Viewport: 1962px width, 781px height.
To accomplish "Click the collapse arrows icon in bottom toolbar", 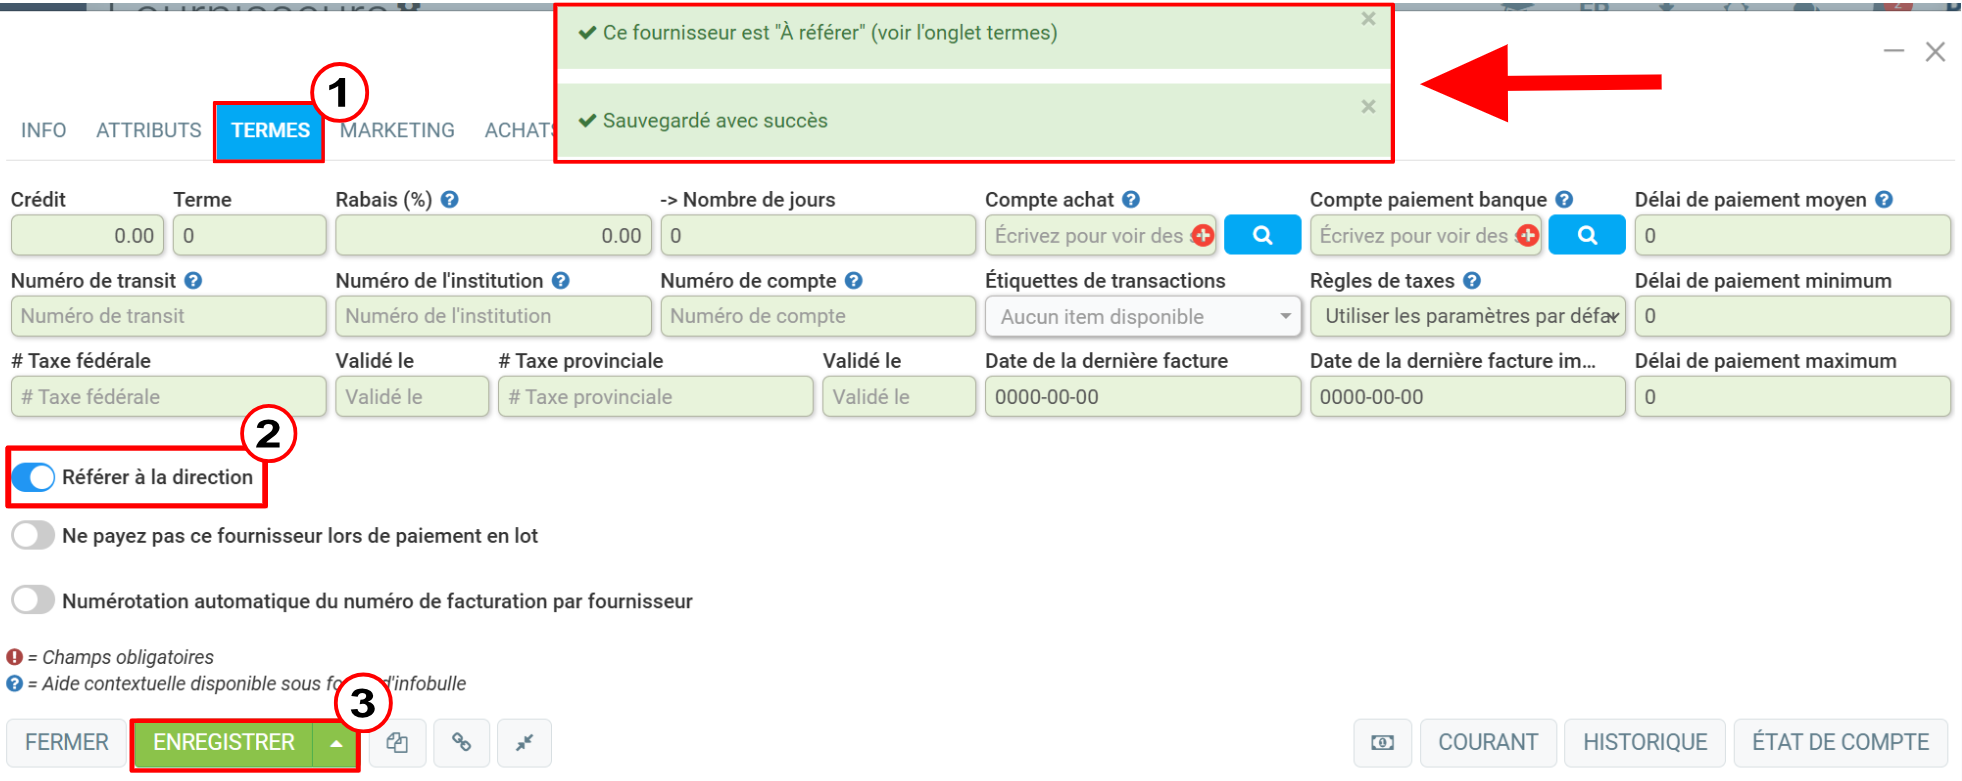I will click(x=524, y=743).
